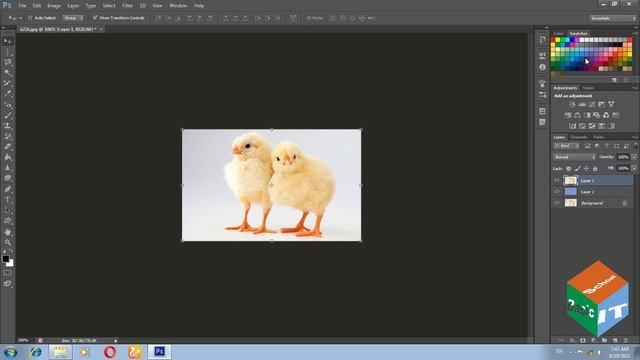Image resolution: width=640 pixels, height=360 pixels.
Task: Filter layers by type layers icon
Action: [x=607, y=146]
